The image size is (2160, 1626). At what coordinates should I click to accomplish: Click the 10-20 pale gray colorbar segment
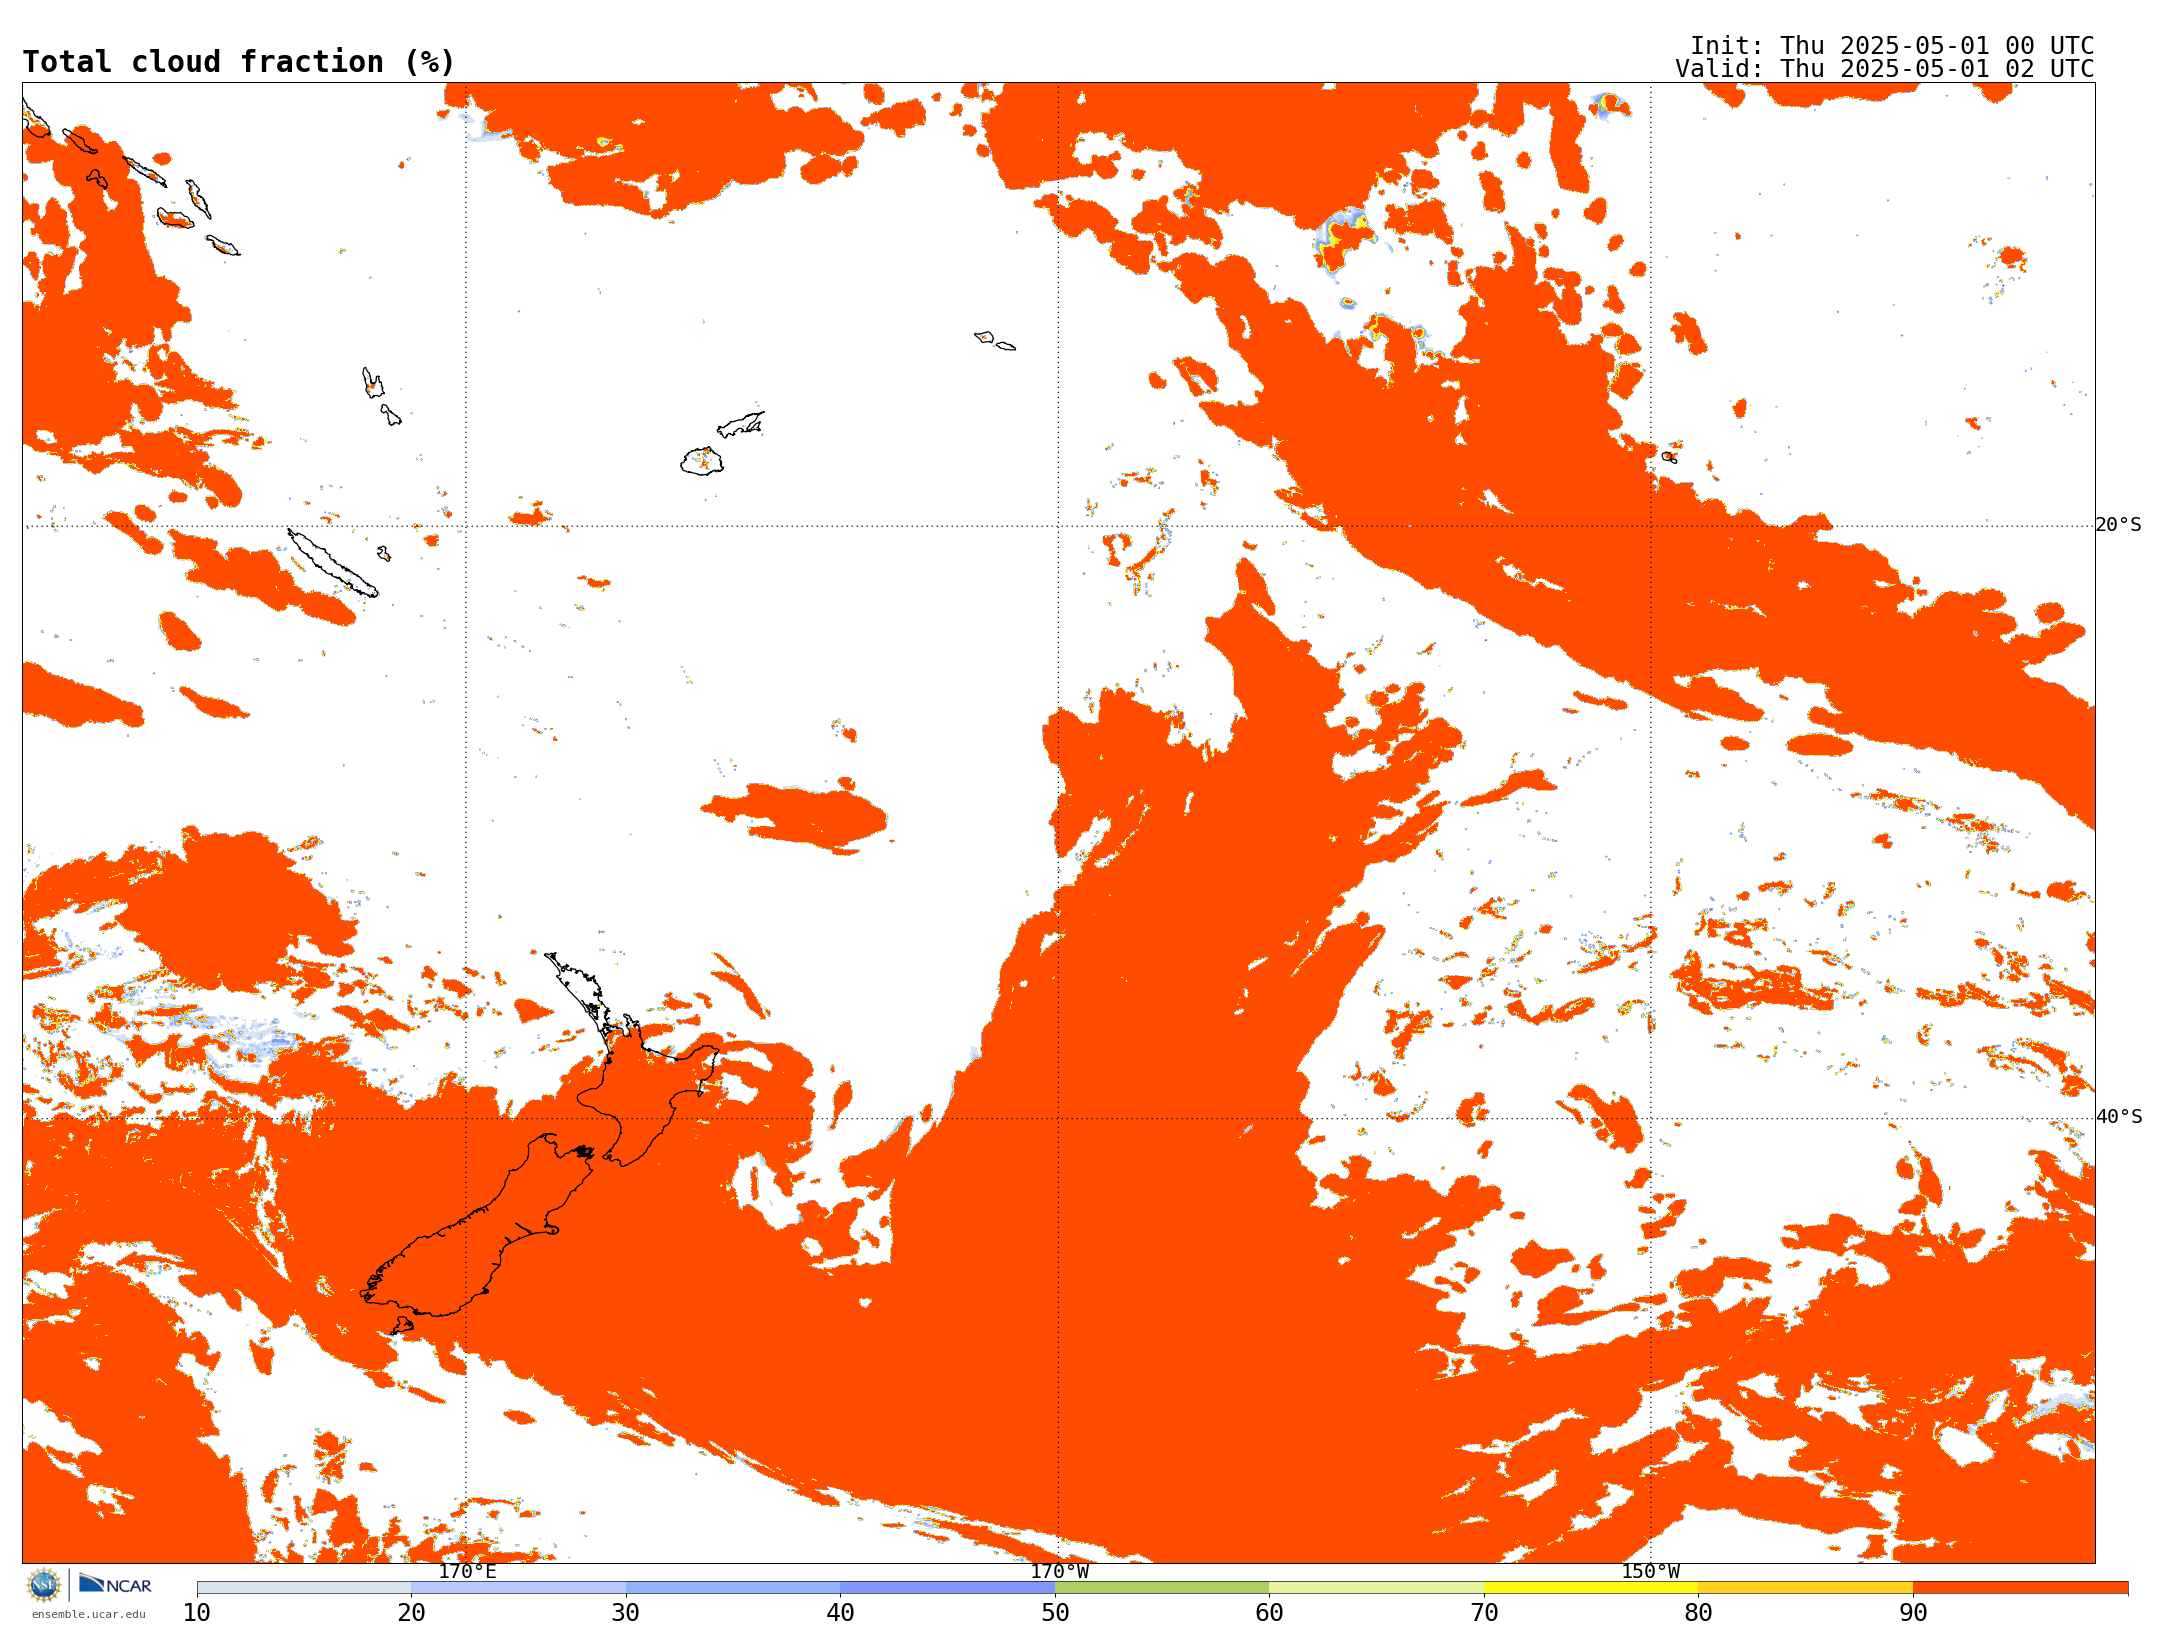(304, 1588)
